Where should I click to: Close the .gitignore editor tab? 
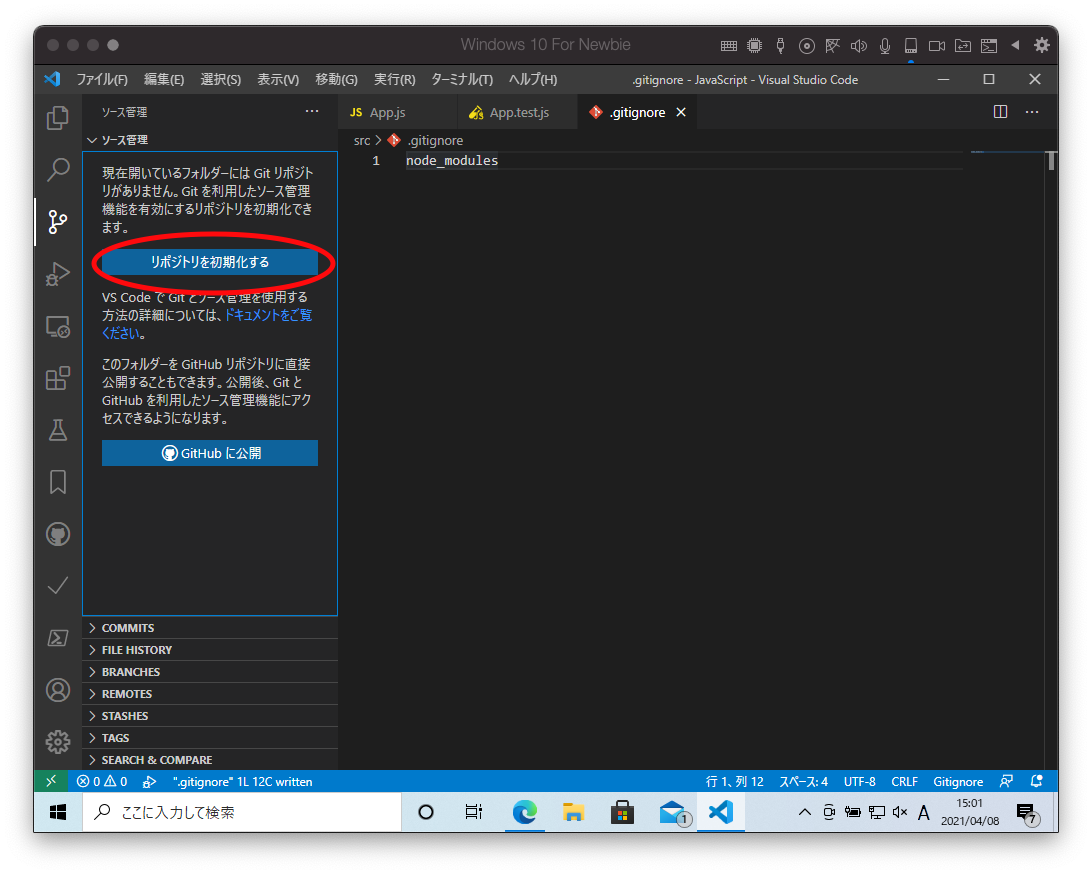pos(681,112)
